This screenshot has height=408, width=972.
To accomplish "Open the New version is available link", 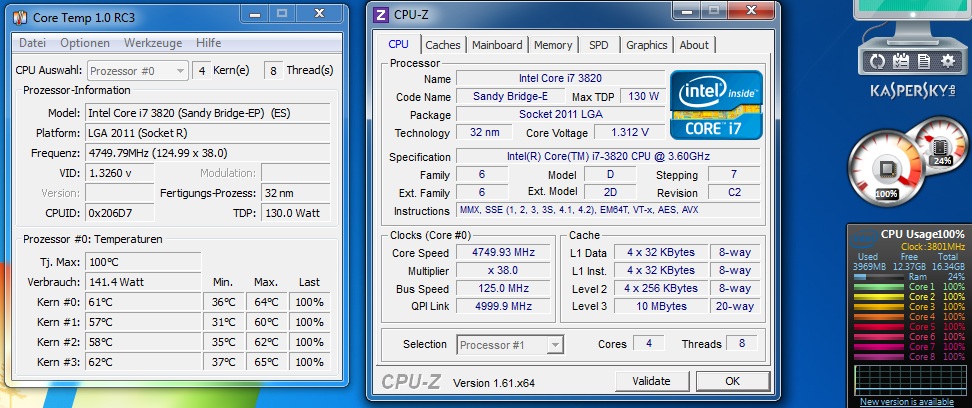I will click(x=907, y=402).
